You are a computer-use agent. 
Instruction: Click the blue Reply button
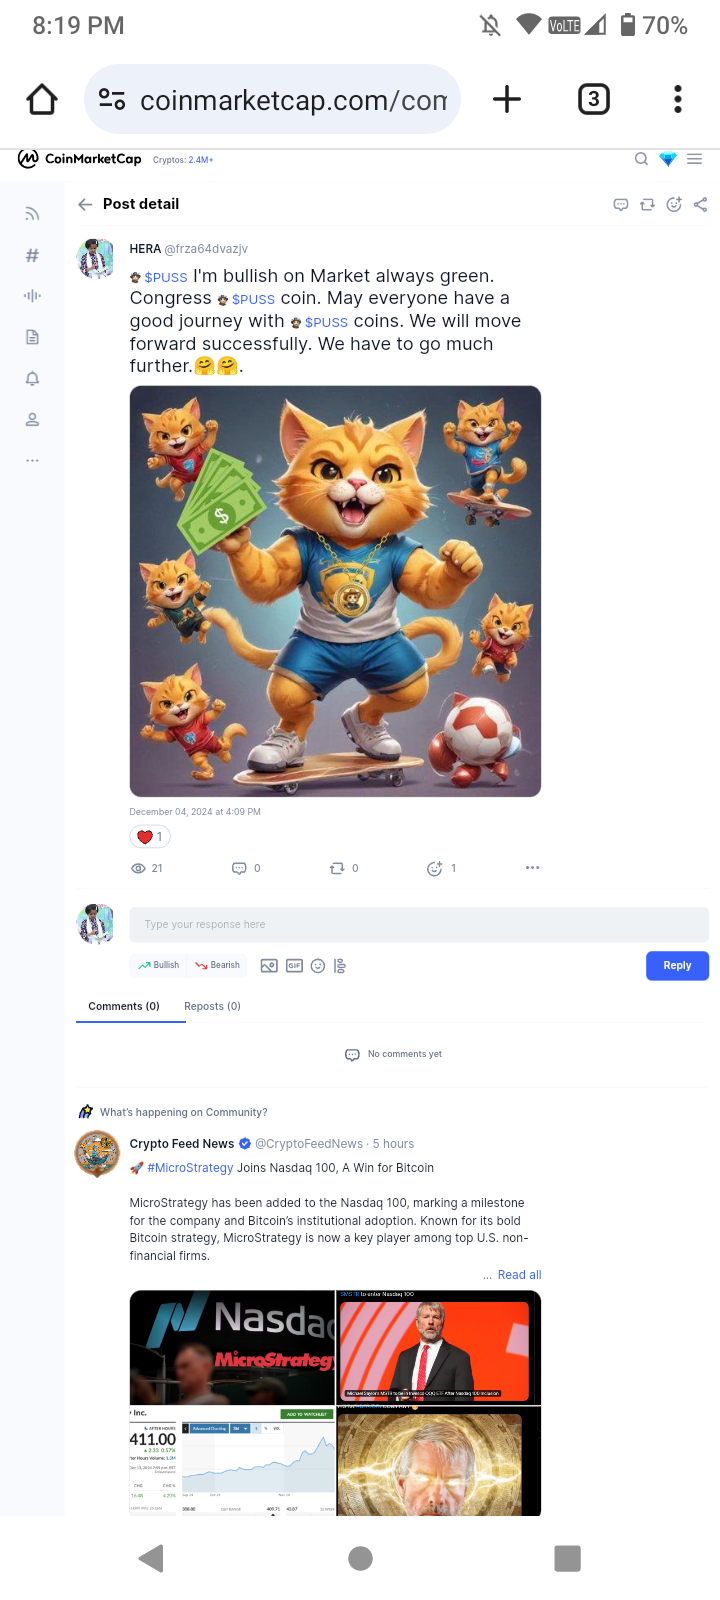point(677,966)
